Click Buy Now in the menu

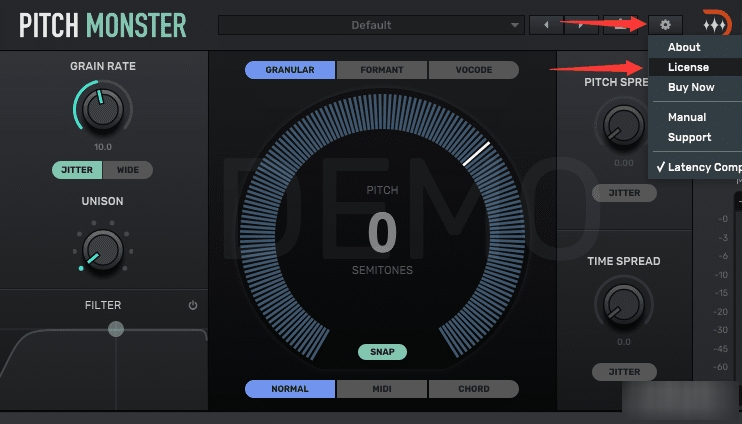[691, 87]
